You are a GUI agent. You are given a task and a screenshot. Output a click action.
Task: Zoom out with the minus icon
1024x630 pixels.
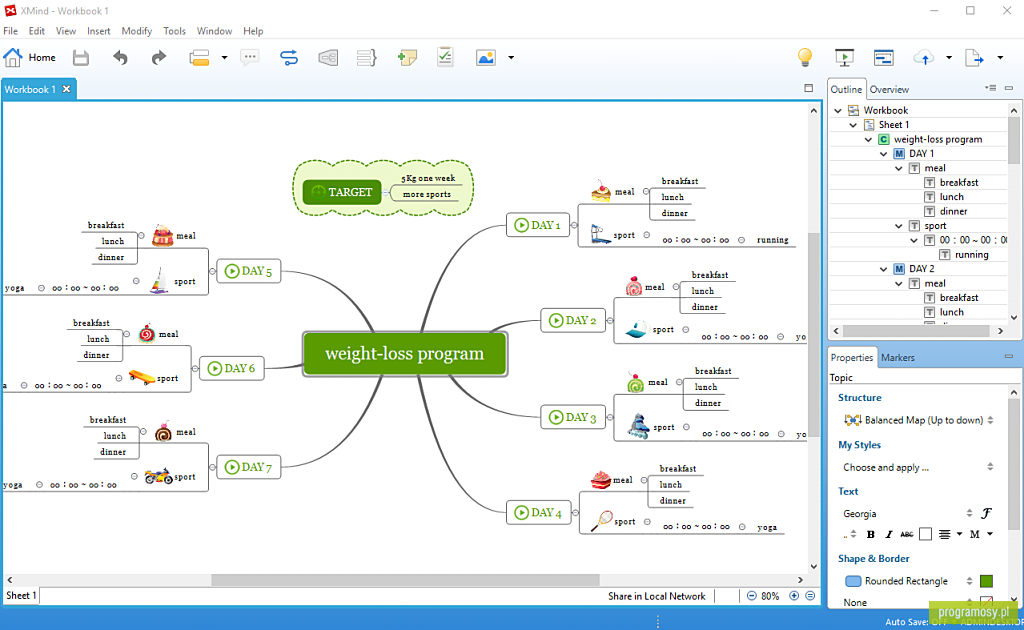(x=752, y=595)
